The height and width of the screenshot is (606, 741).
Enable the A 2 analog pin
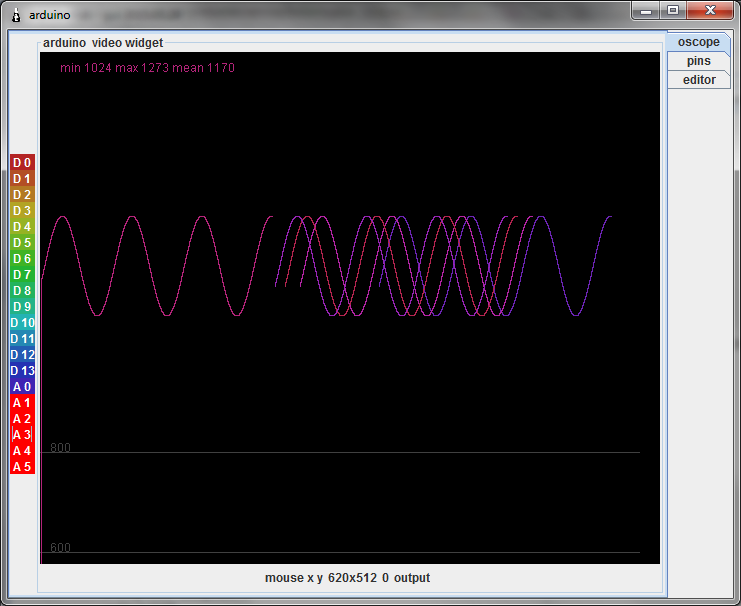tap(22, 419)
